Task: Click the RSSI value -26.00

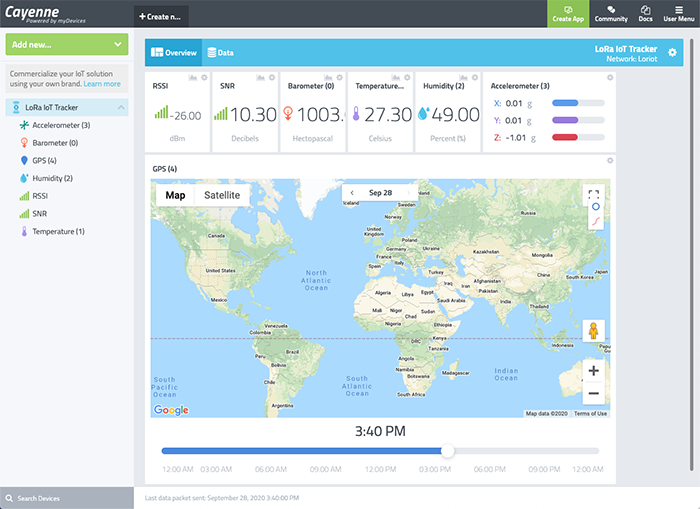Action: click(185, 116)
